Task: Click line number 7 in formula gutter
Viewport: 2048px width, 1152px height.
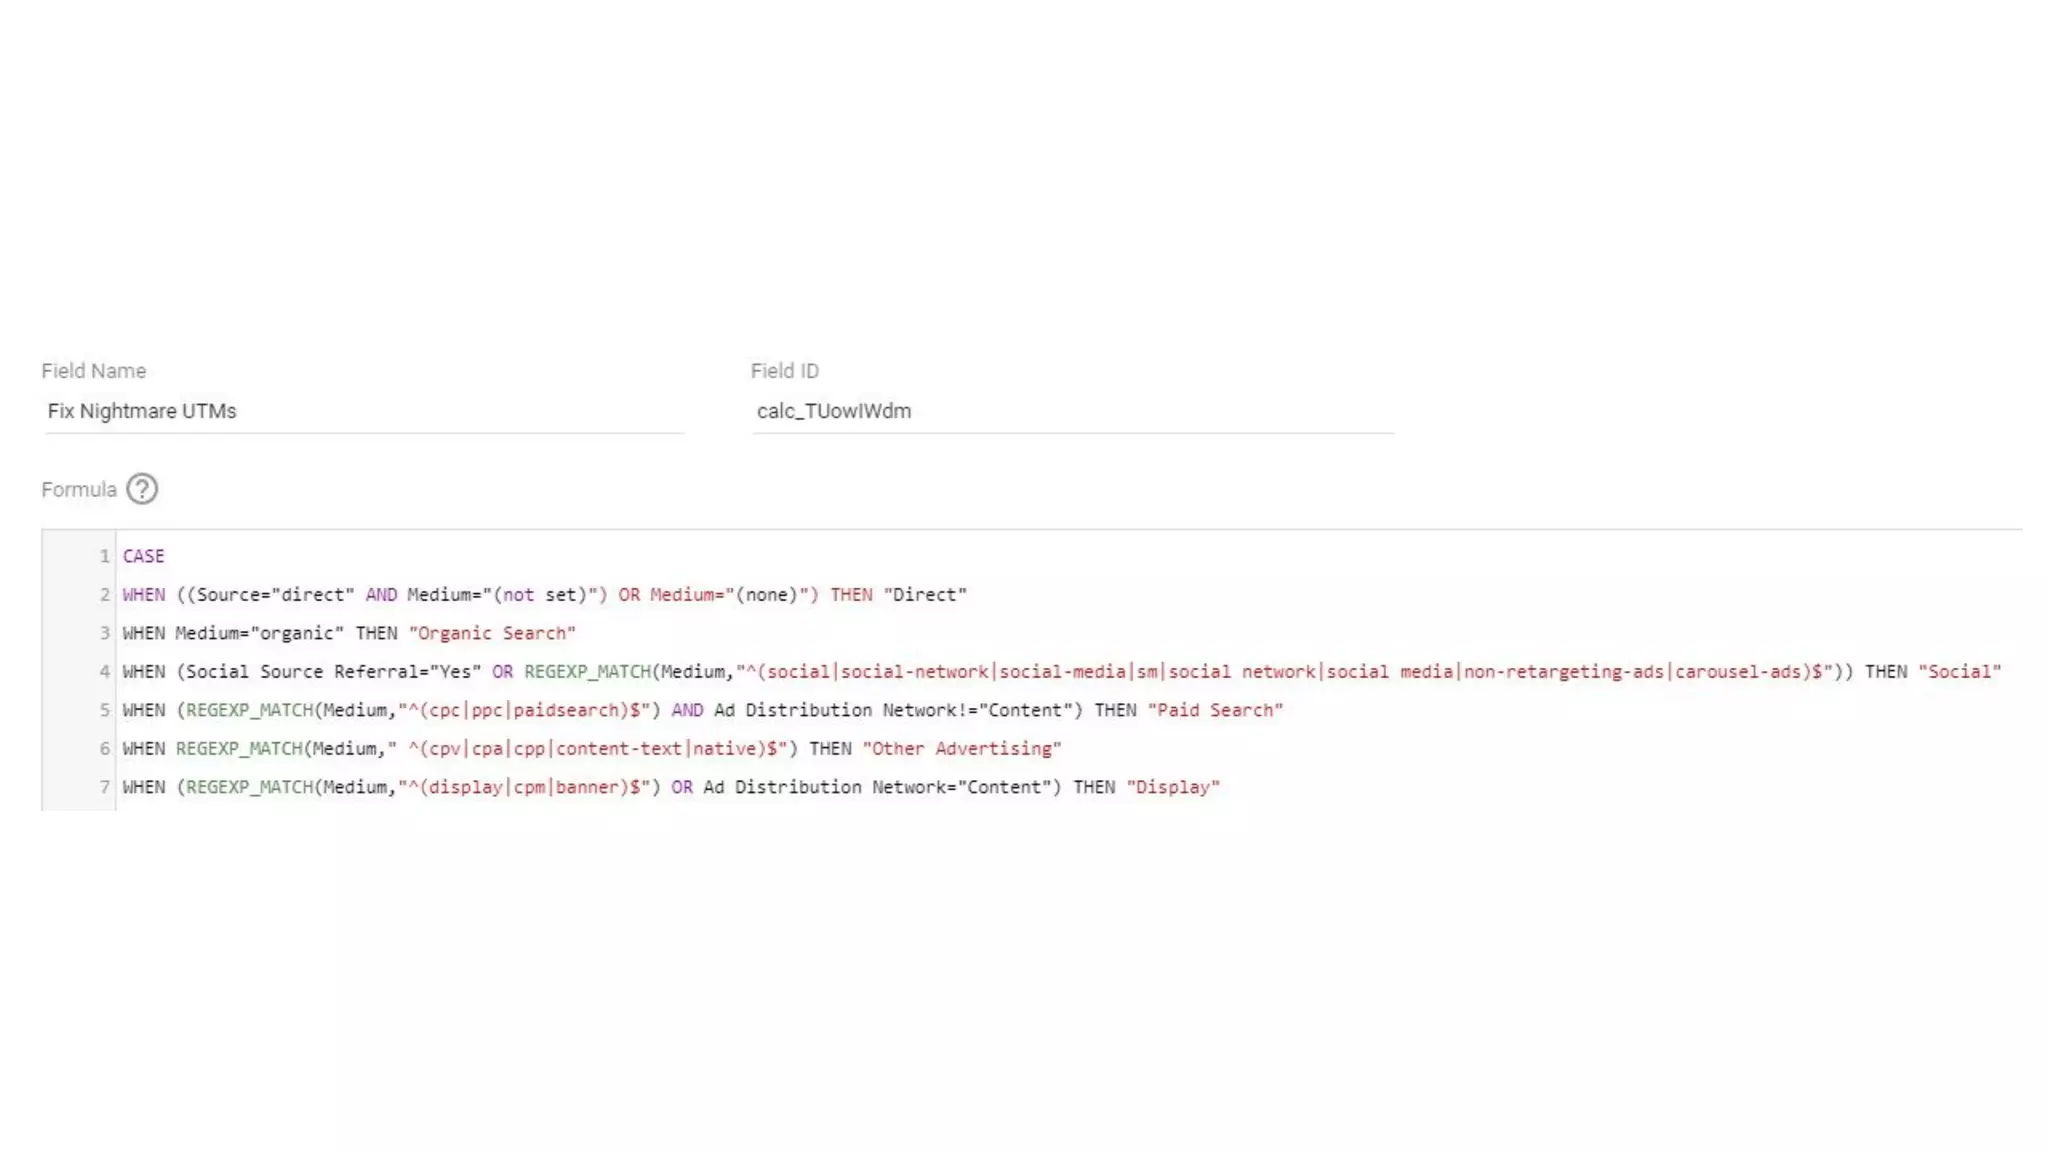Action: pos(104,787)
